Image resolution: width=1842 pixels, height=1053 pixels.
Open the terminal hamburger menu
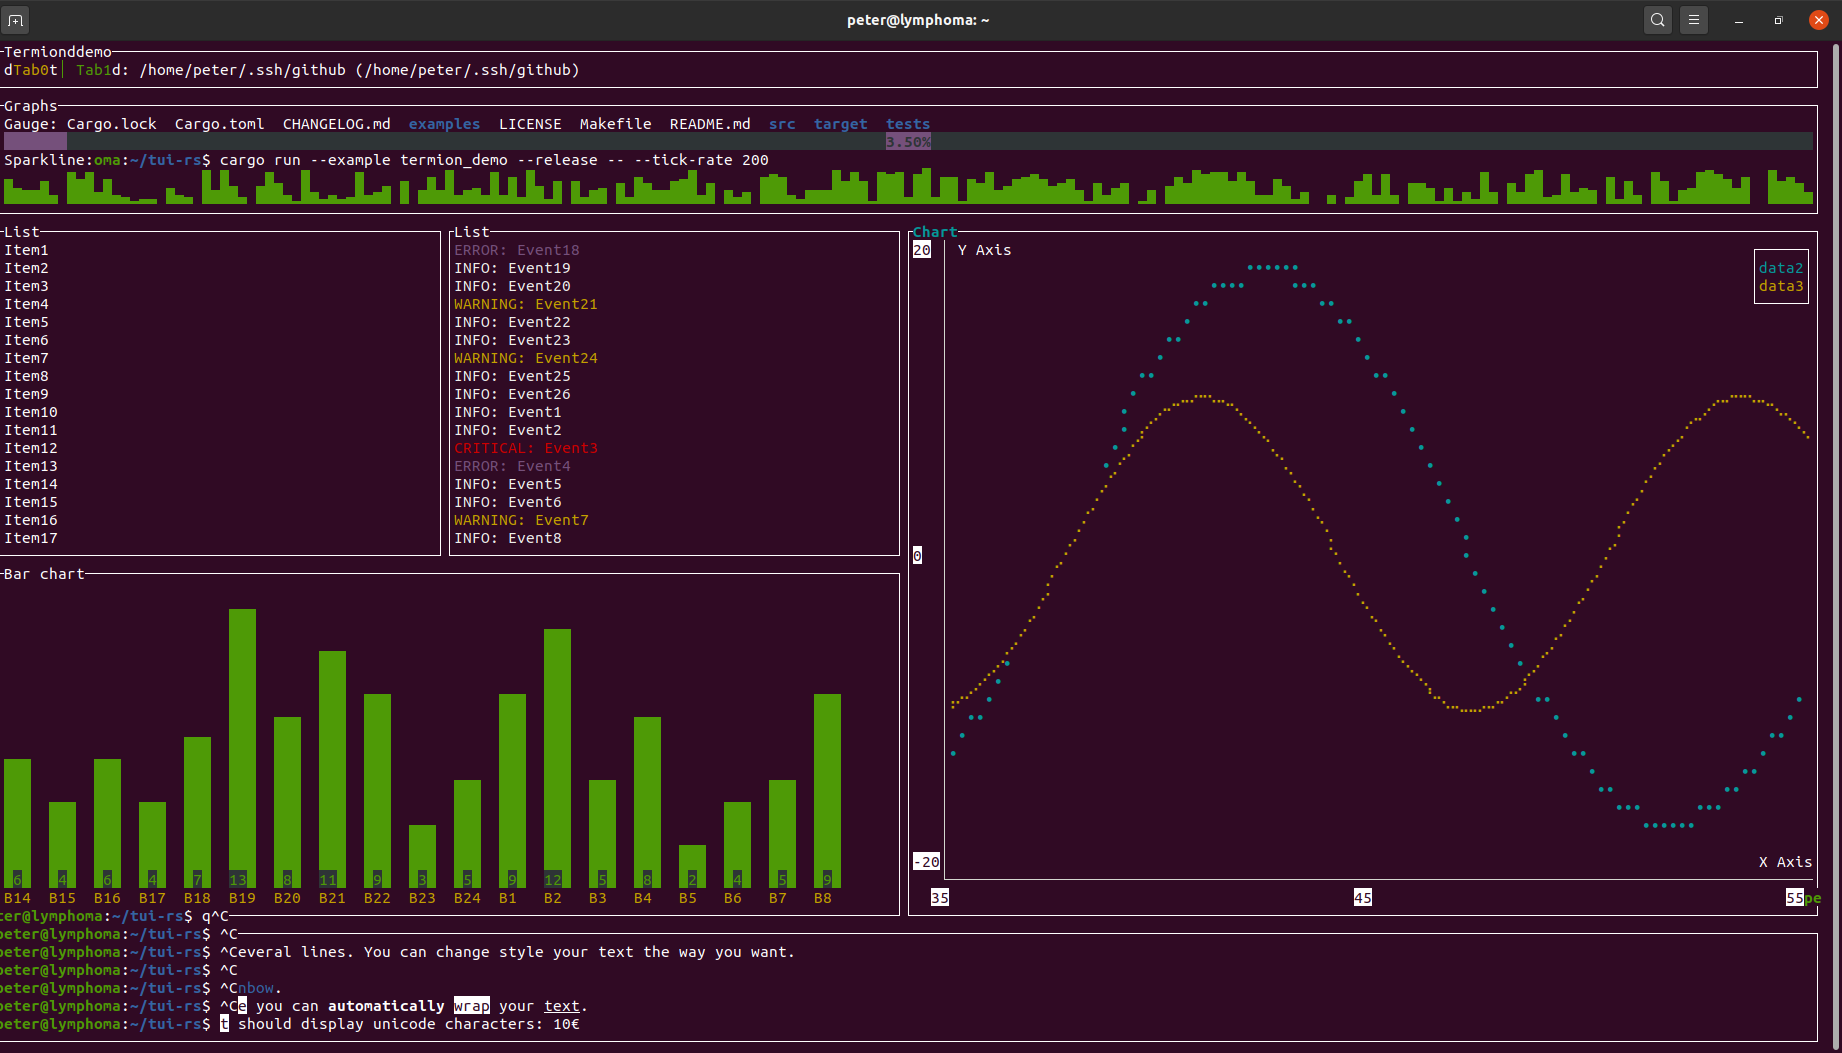[1693, 19]
